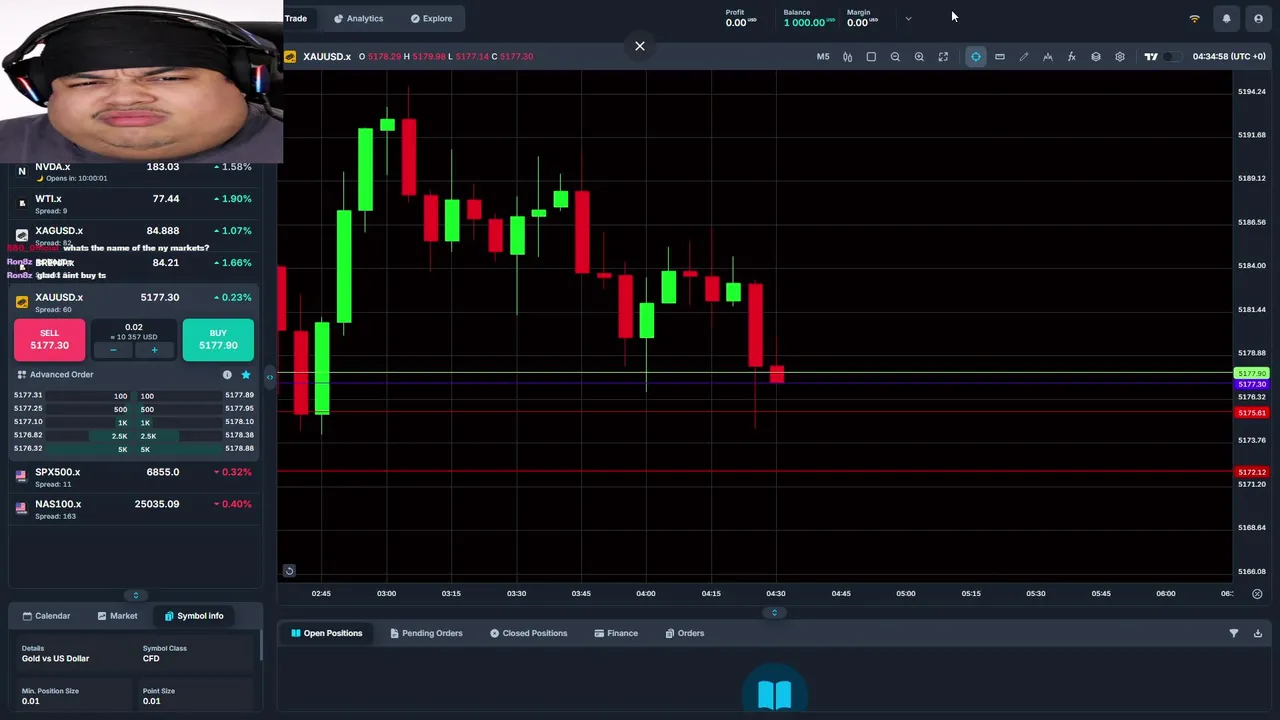
Task: Close the chart tab with X
Action: click(x=640, y=46)
